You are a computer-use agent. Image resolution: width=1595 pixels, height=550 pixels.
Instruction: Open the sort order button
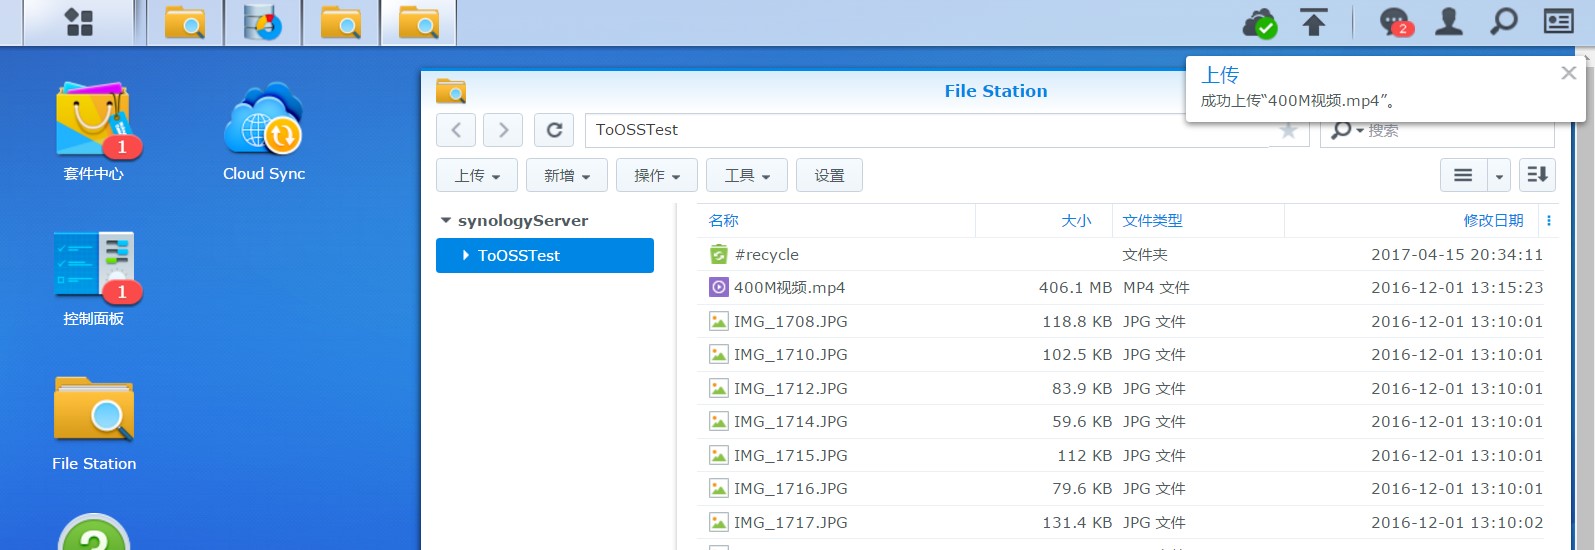click(1537, 175)
